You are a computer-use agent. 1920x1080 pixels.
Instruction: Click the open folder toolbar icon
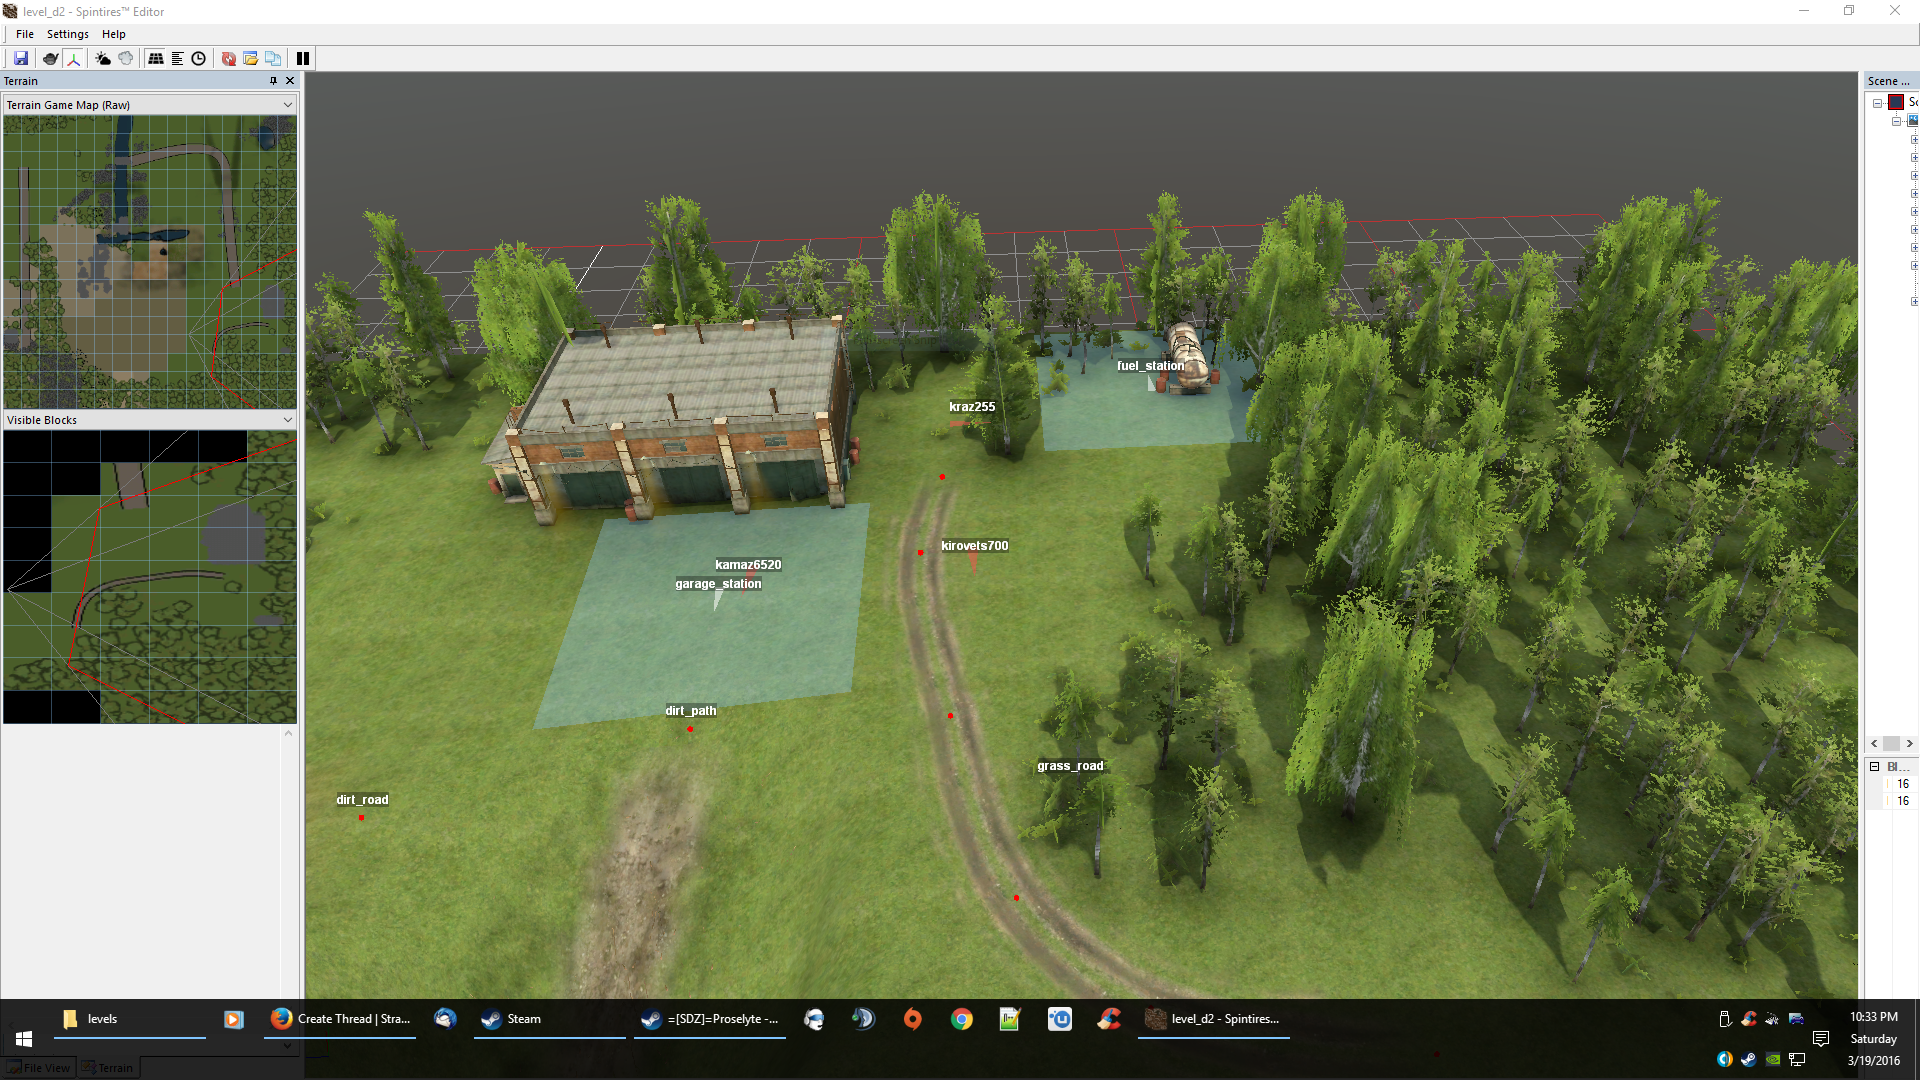coord(251,58)
